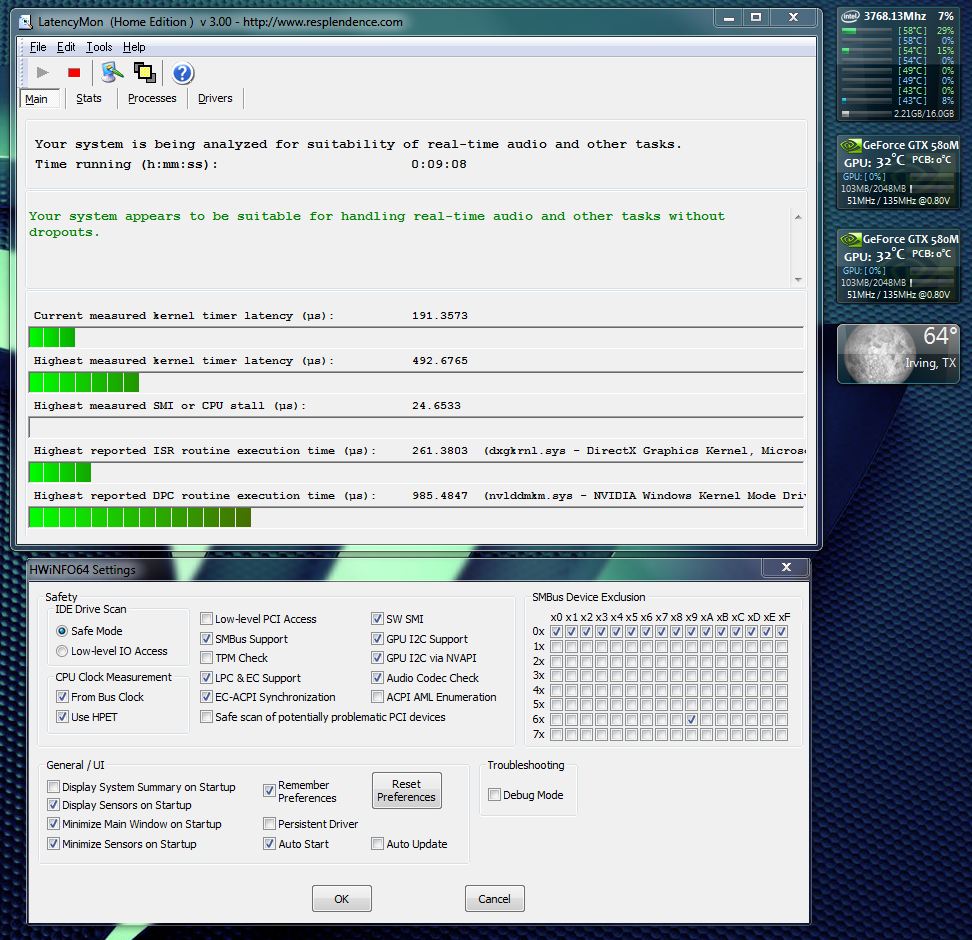
Task: Open LatencyMon help question mark icon
Action: (182, 73)
